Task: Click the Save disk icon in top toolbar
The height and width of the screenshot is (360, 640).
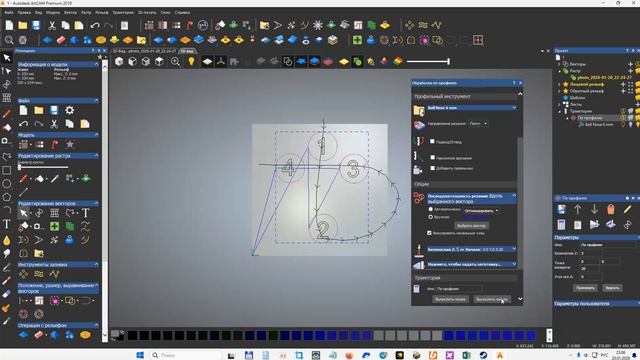Action: pos(36,25)
